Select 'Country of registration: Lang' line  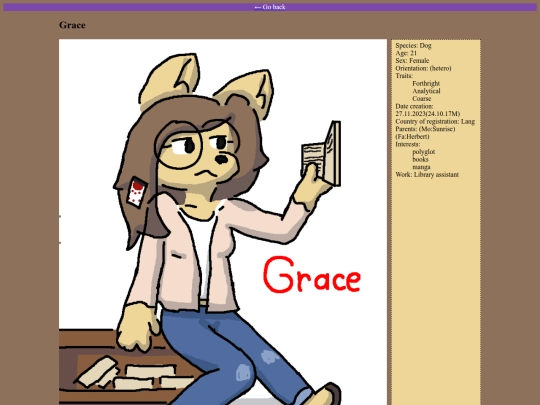click(435, 121)
